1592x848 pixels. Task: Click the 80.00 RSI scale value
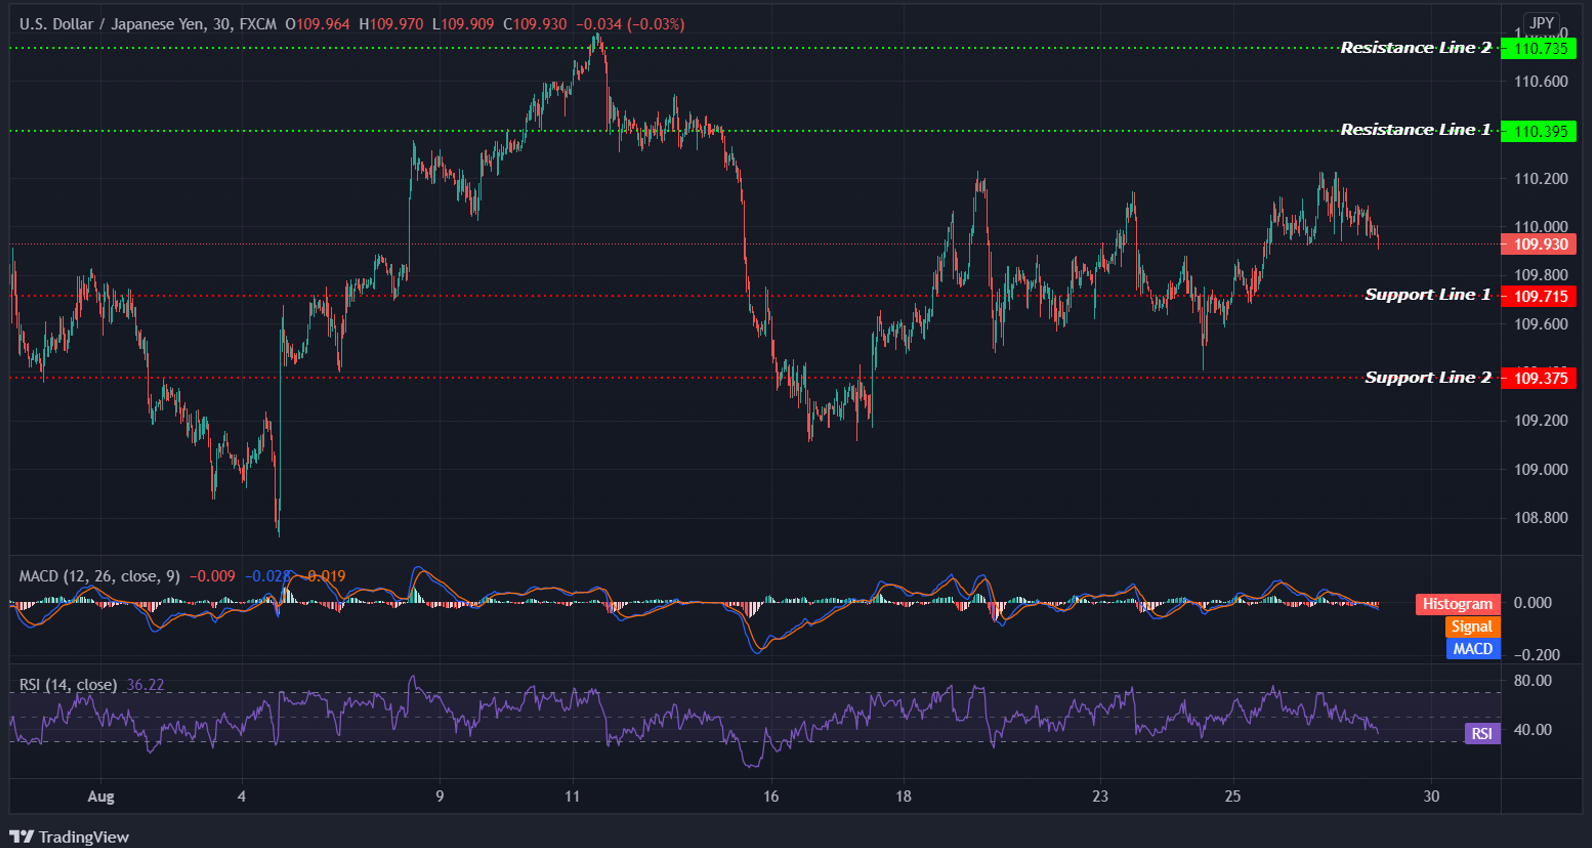[1533, 680]
